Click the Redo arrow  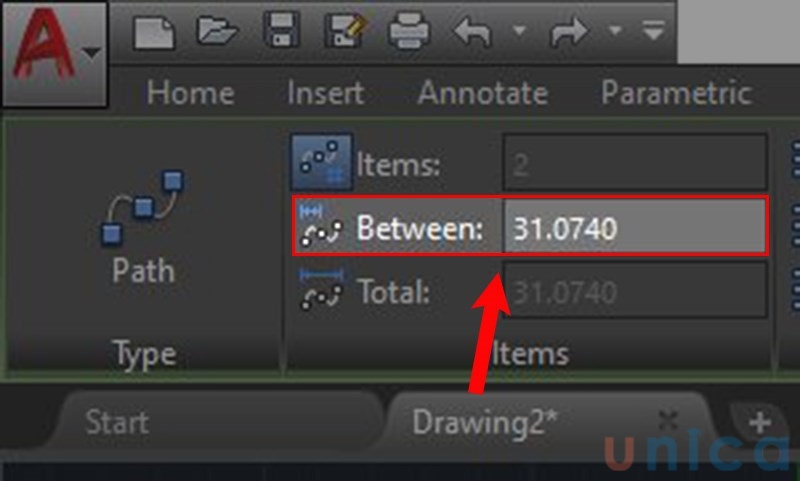[x=569, y=32]
